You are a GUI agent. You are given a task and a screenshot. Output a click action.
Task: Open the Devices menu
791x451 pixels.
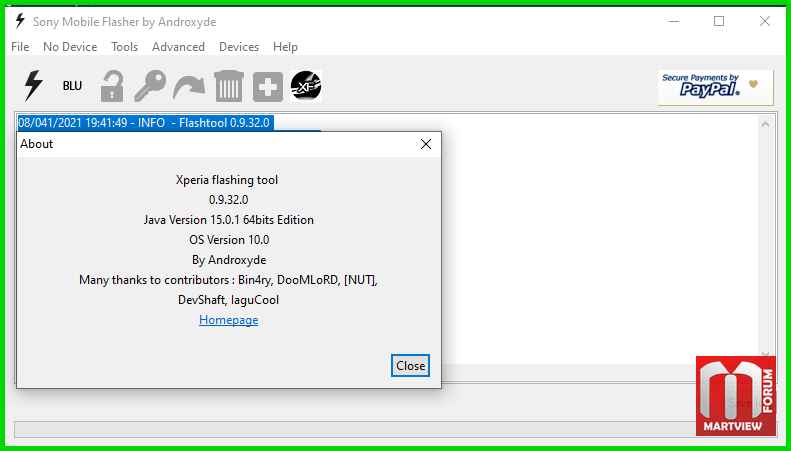pos(239,47)
